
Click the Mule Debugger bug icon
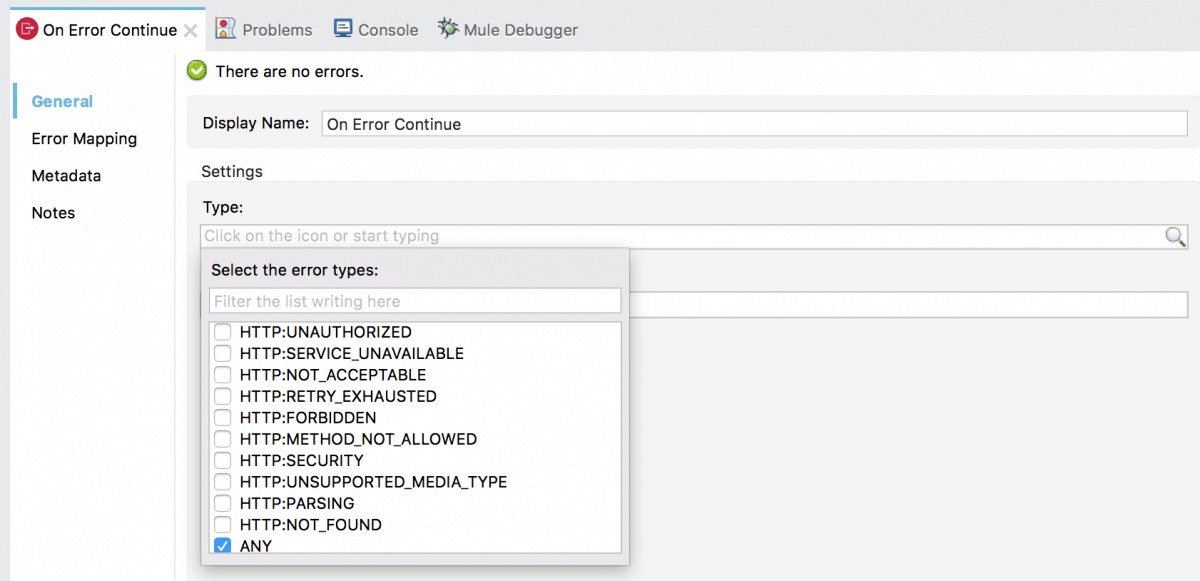coord(448,29)
